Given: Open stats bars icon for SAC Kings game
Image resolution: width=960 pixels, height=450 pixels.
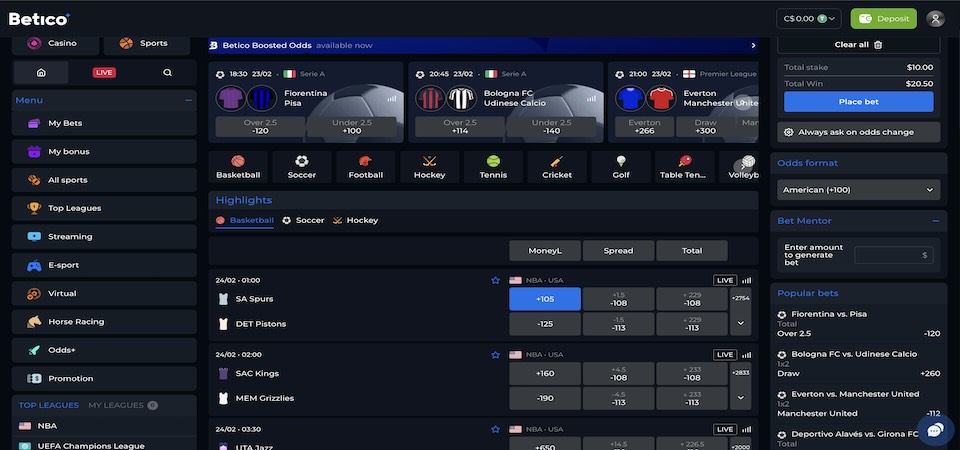Looking at the screenshot, I should coord(746,354).
